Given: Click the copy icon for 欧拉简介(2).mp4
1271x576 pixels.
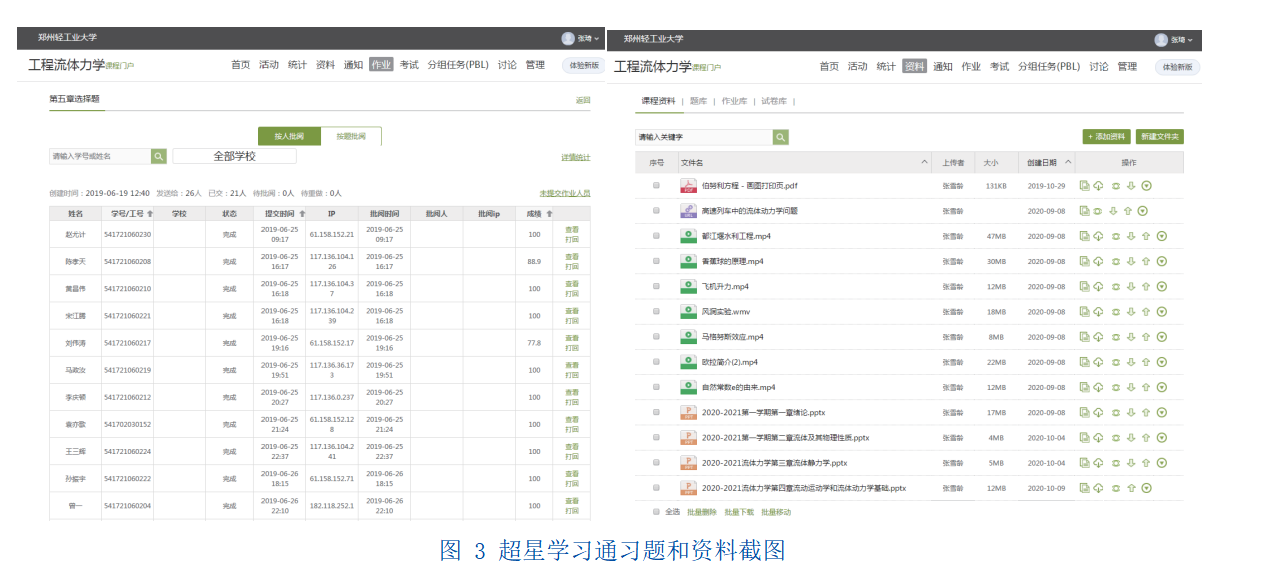Looking at the screenshot, I should (x=1085, y=361).
